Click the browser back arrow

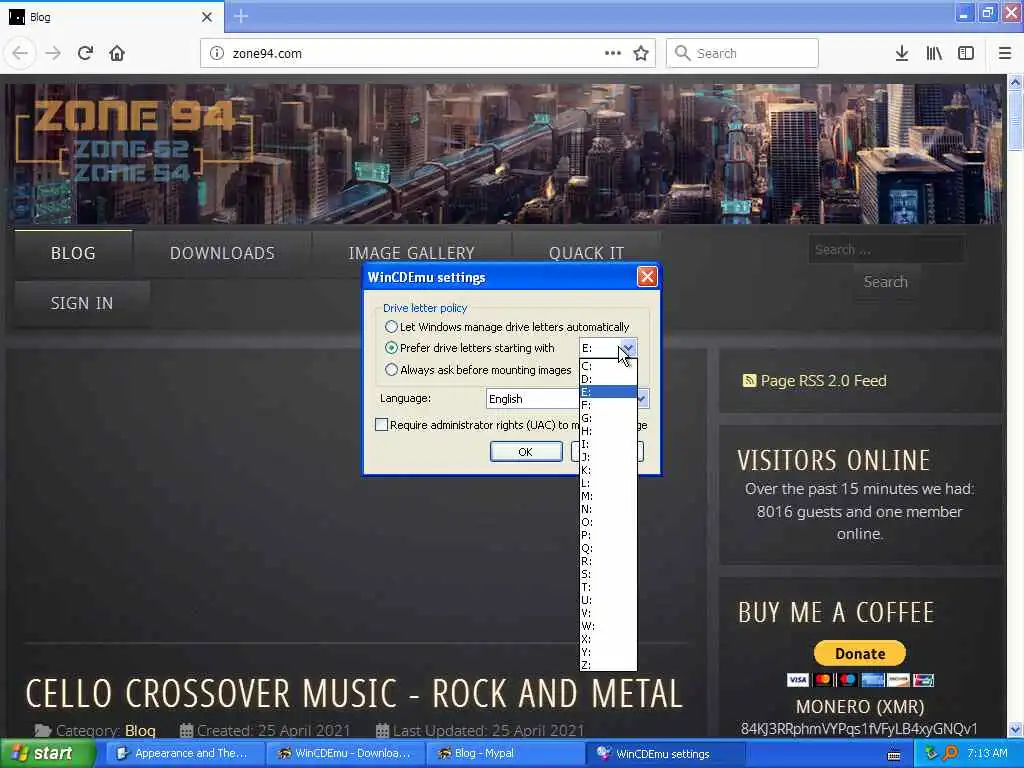(x=20, y=53)
